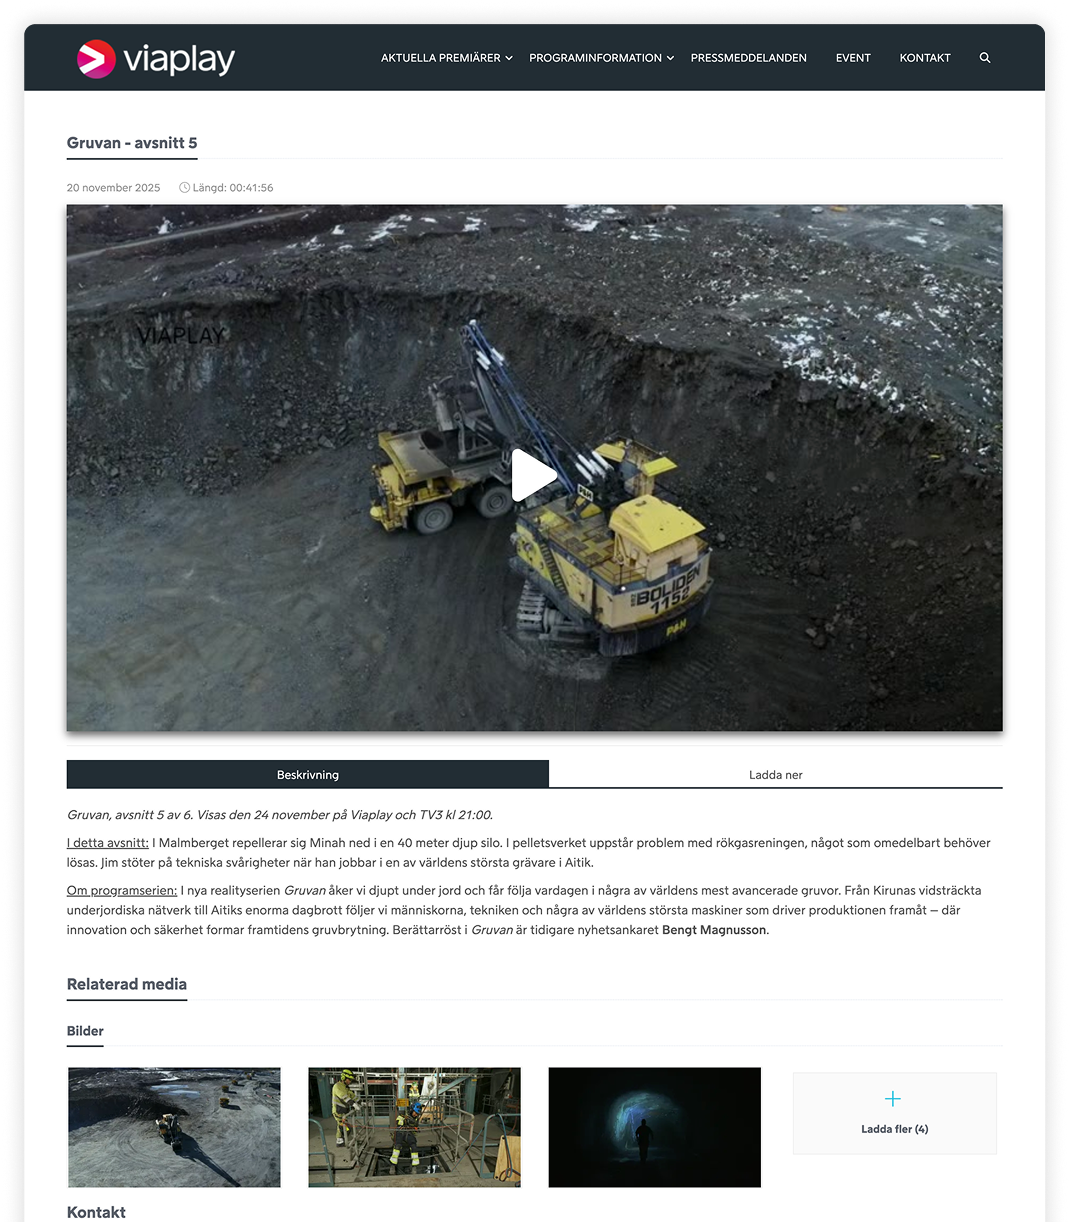This screenshot has width=1070, height=1222.
Task: Click the bold name Bengt Magnusson
Action: click(x=714, y=930)
